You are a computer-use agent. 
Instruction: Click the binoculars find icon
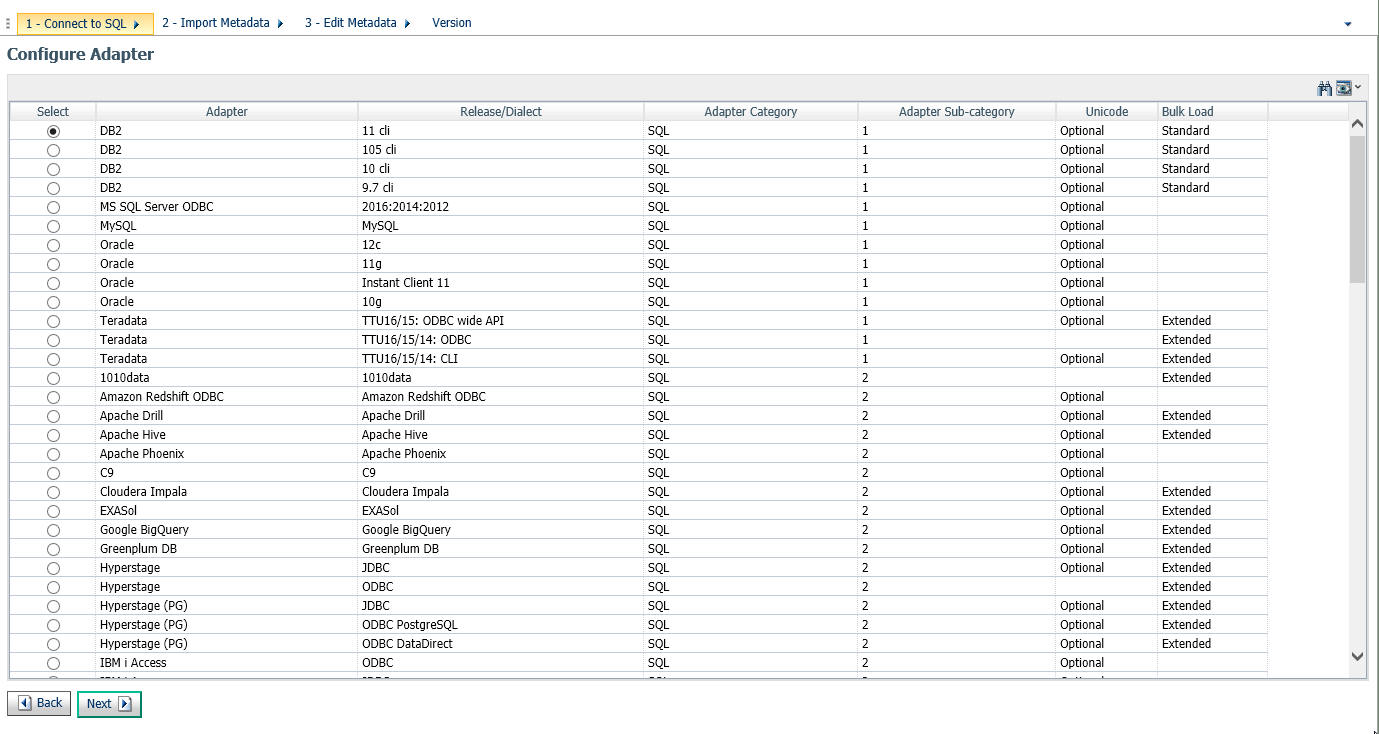click(x=1325, y=88)
